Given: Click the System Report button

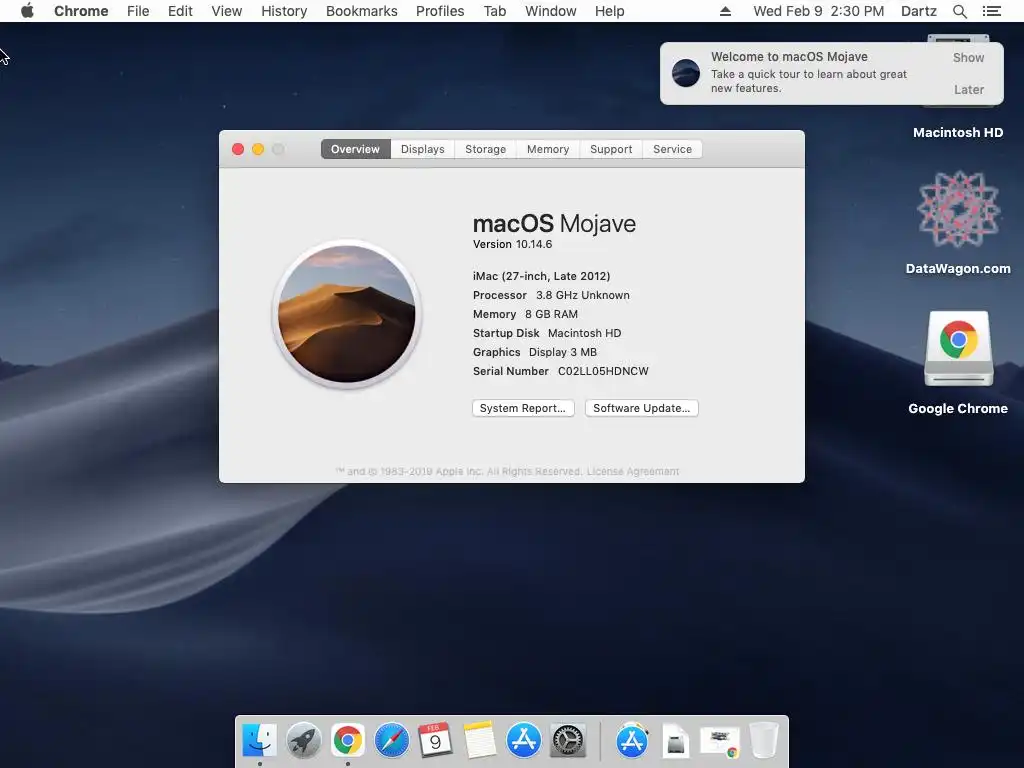Looking at the screenshot, I should [x=523, y=408].
